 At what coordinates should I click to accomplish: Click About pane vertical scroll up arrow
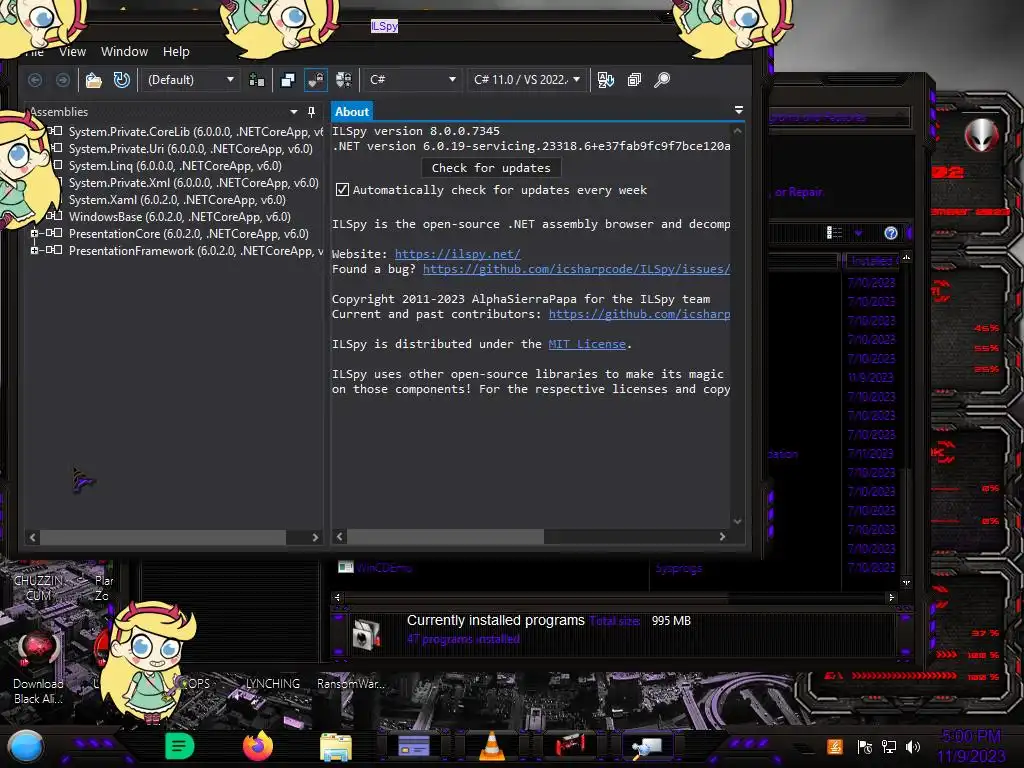point(737,131)
